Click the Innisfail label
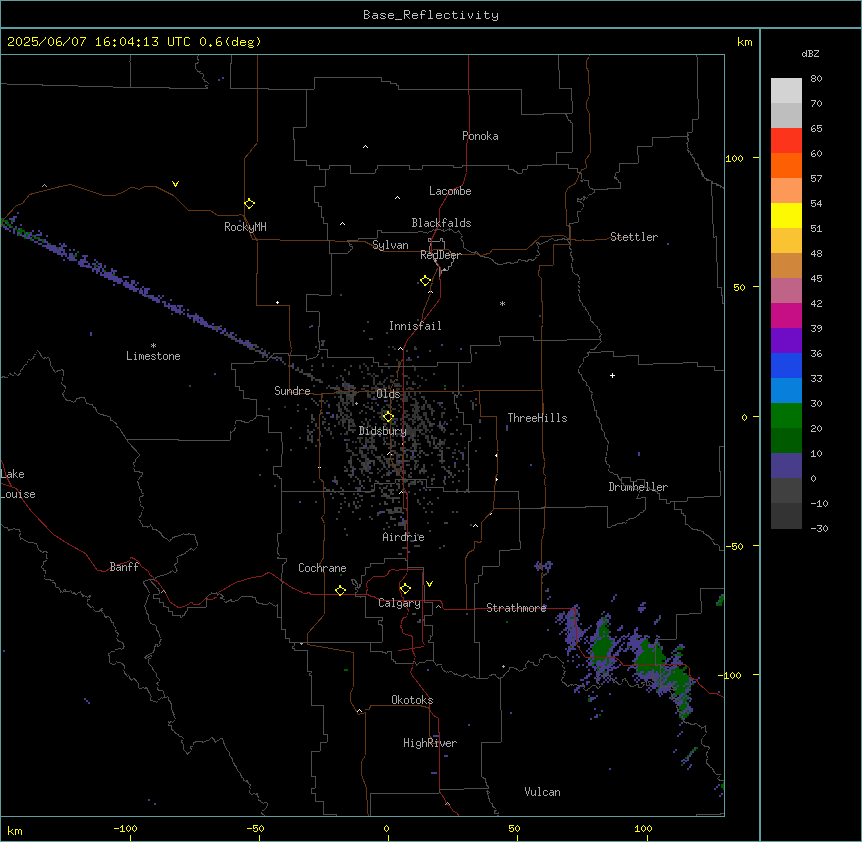The width and height of the screenshot is (862, 842). pyautogui.click(x=415, y=326)
